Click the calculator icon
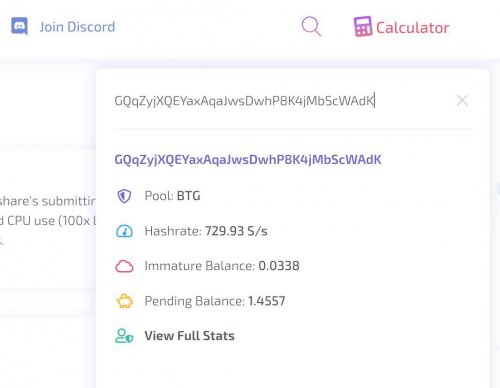This screenshot has height=388, width=500. [363, 26]
